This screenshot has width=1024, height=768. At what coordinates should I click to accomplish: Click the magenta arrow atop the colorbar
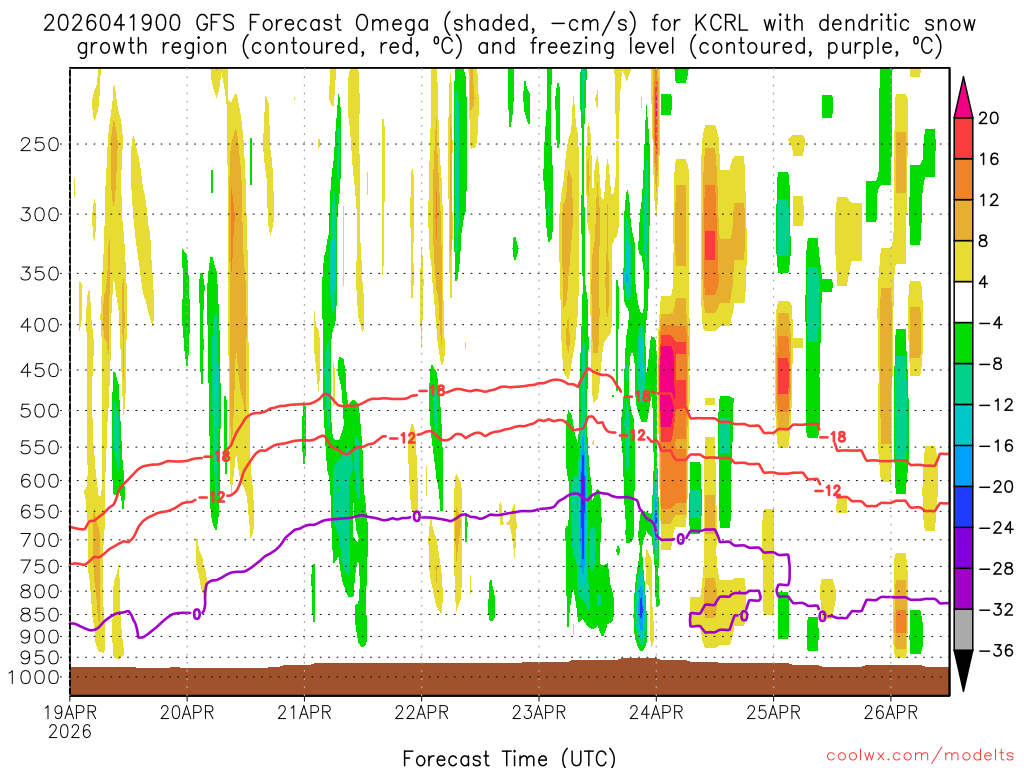tap(963, 98)
